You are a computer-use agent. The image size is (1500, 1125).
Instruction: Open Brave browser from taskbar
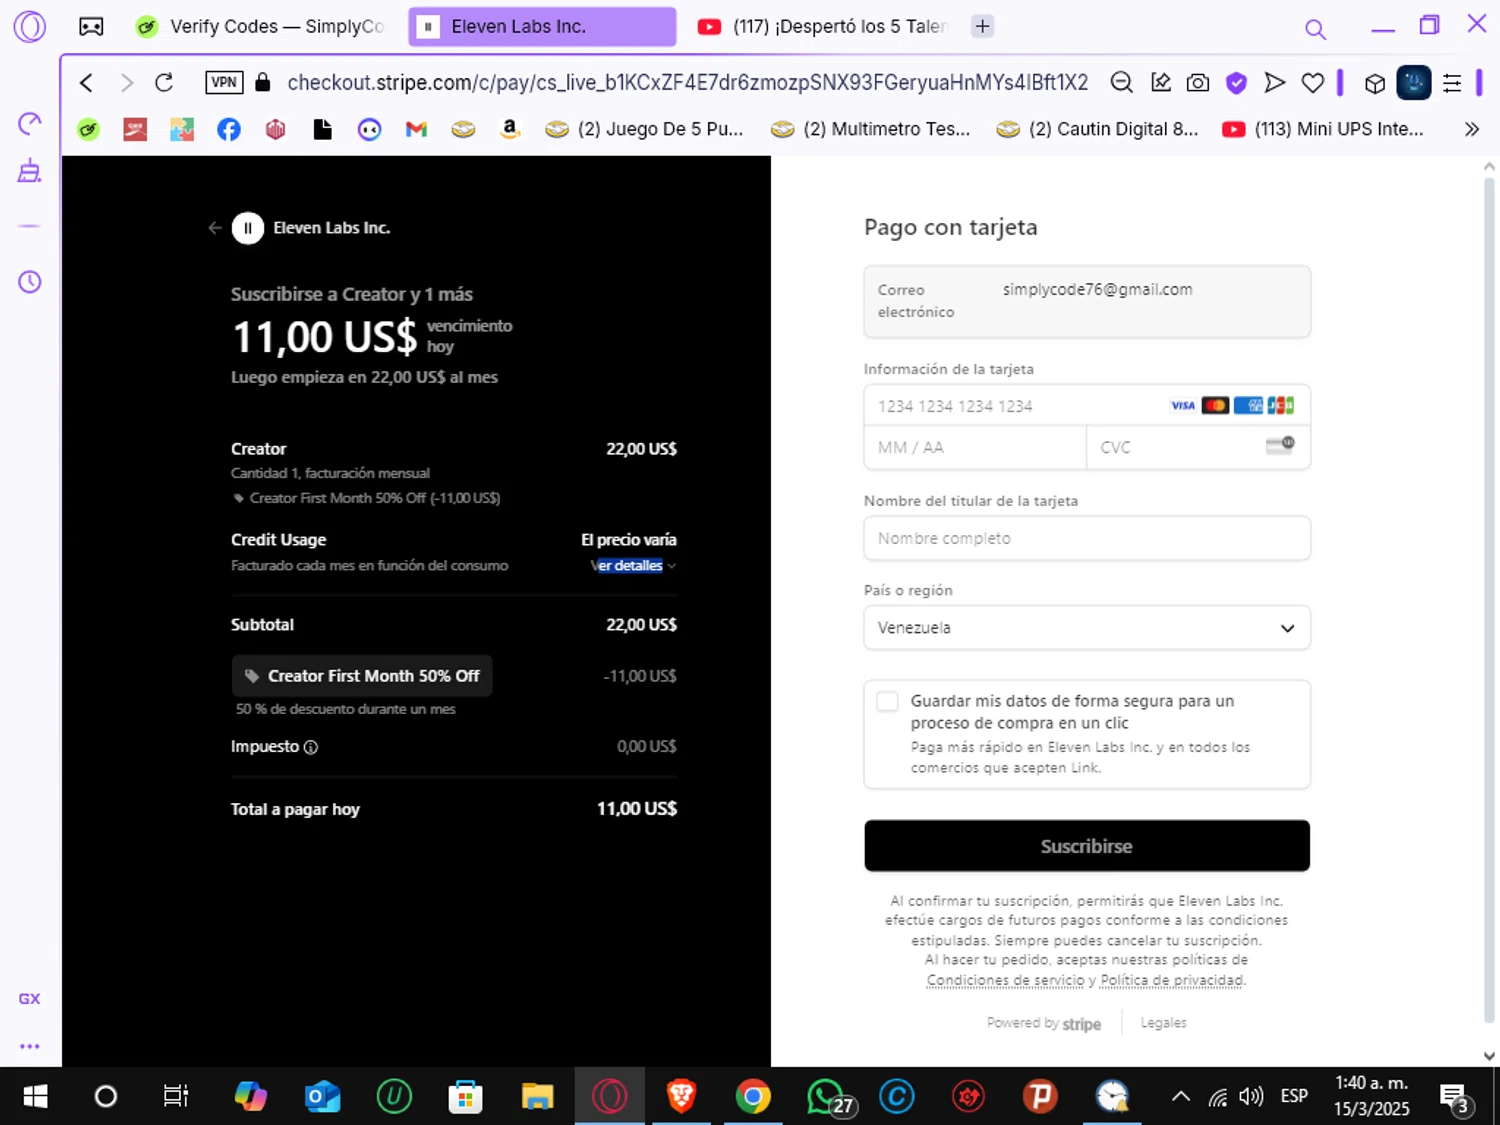tap(681, 1097)
